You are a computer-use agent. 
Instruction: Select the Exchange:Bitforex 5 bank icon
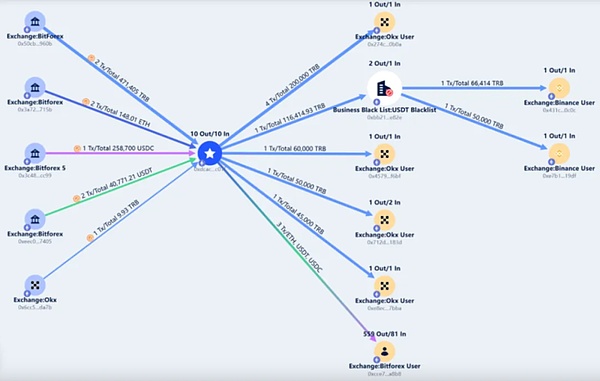[x=35, y=153]
